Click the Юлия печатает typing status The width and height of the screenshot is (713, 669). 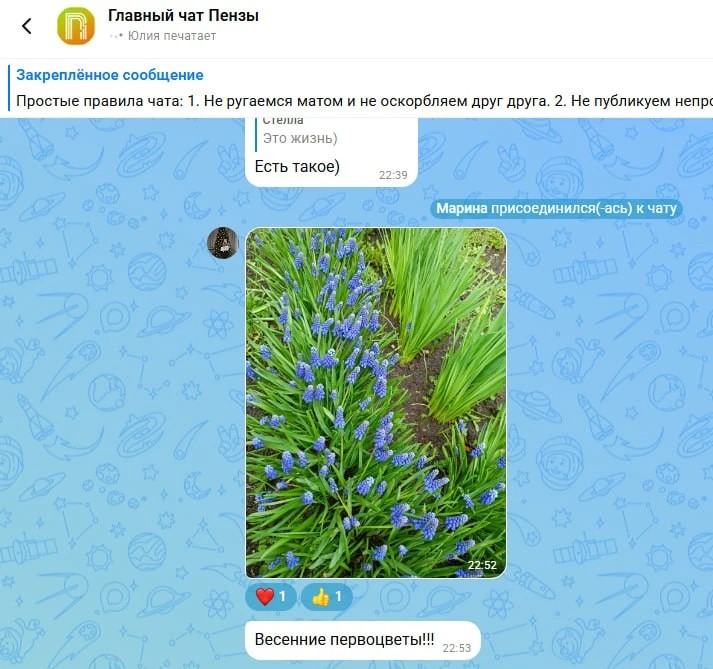pos(171,36)
